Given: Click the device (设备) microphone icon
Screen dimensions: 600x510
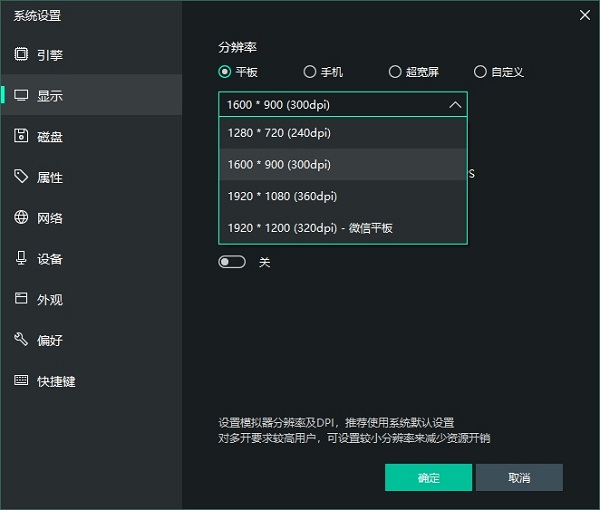Looking at the screenshot, I should 21,258.
